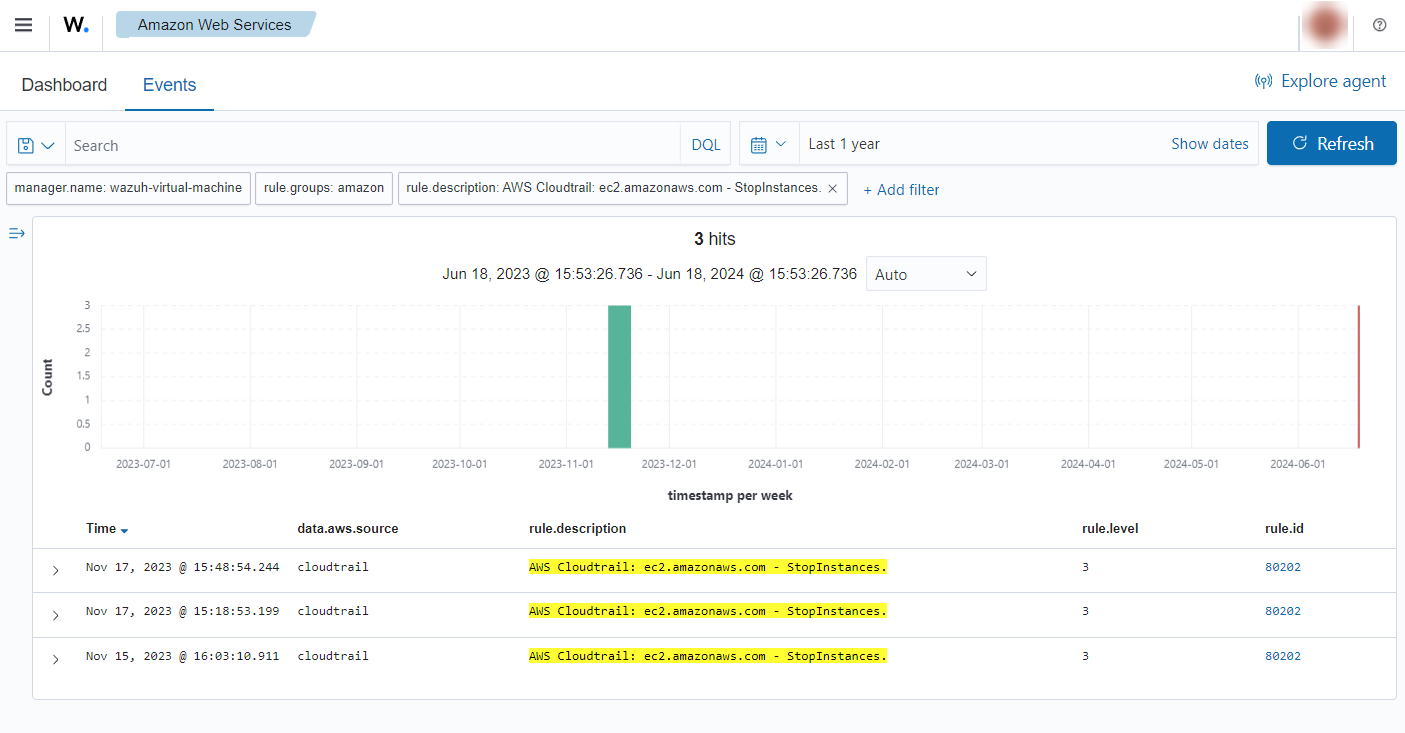Click the Wazuh logo home icon
The height and width of the screenshot is (733, 1405).
76,25
